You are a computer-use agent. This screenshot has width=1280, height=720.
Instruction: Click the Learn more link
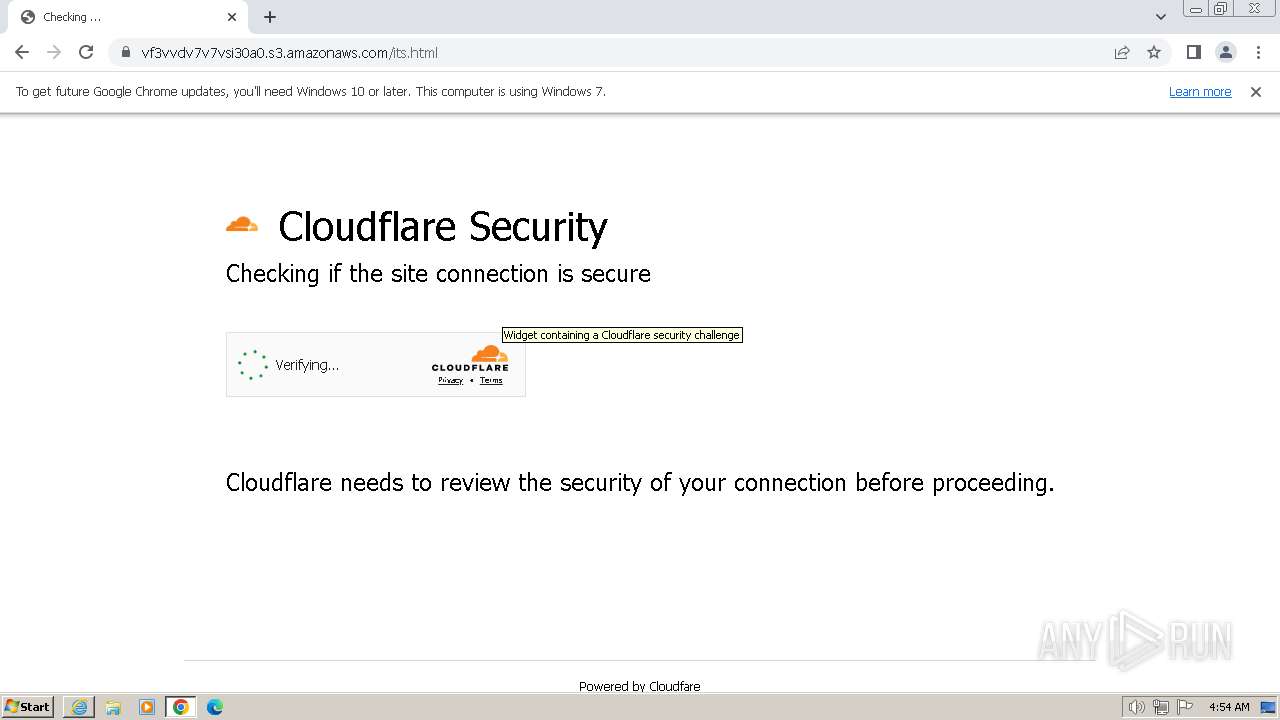1200,92
